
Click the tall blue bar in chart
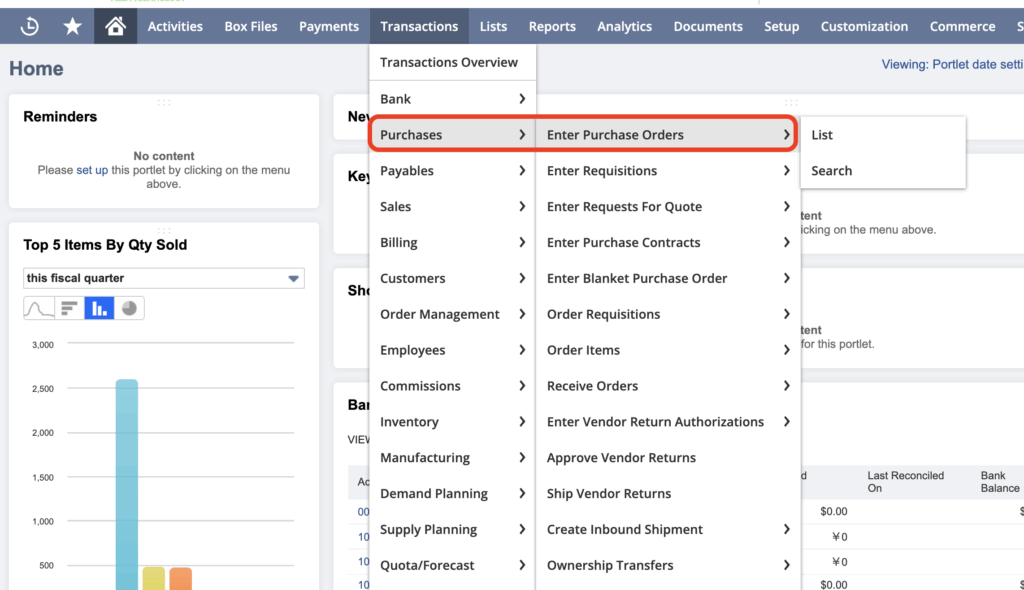(127, 485)
